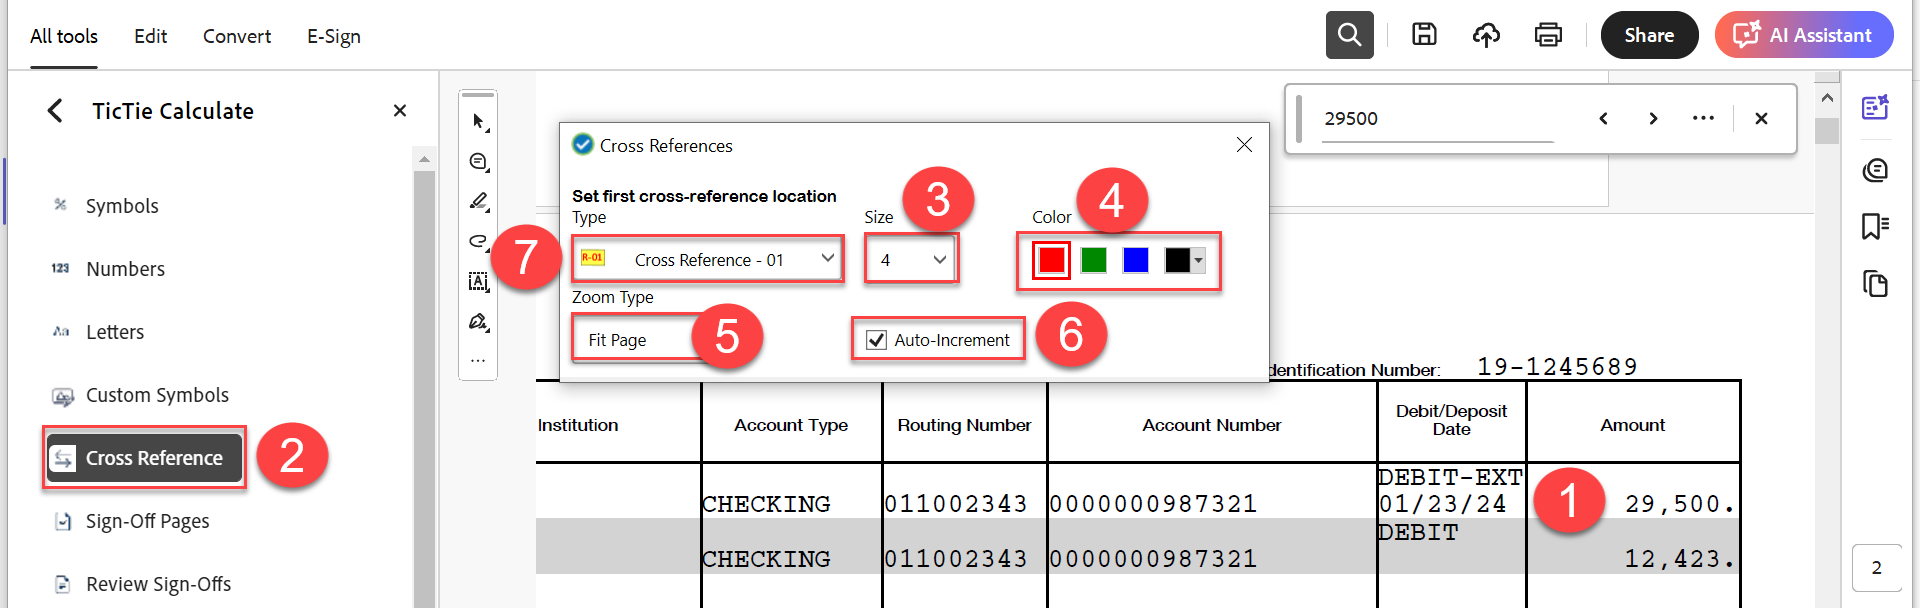The image size is (1920, 608).
Task: Open the AI Assistant
Action: coord(1804,35)
